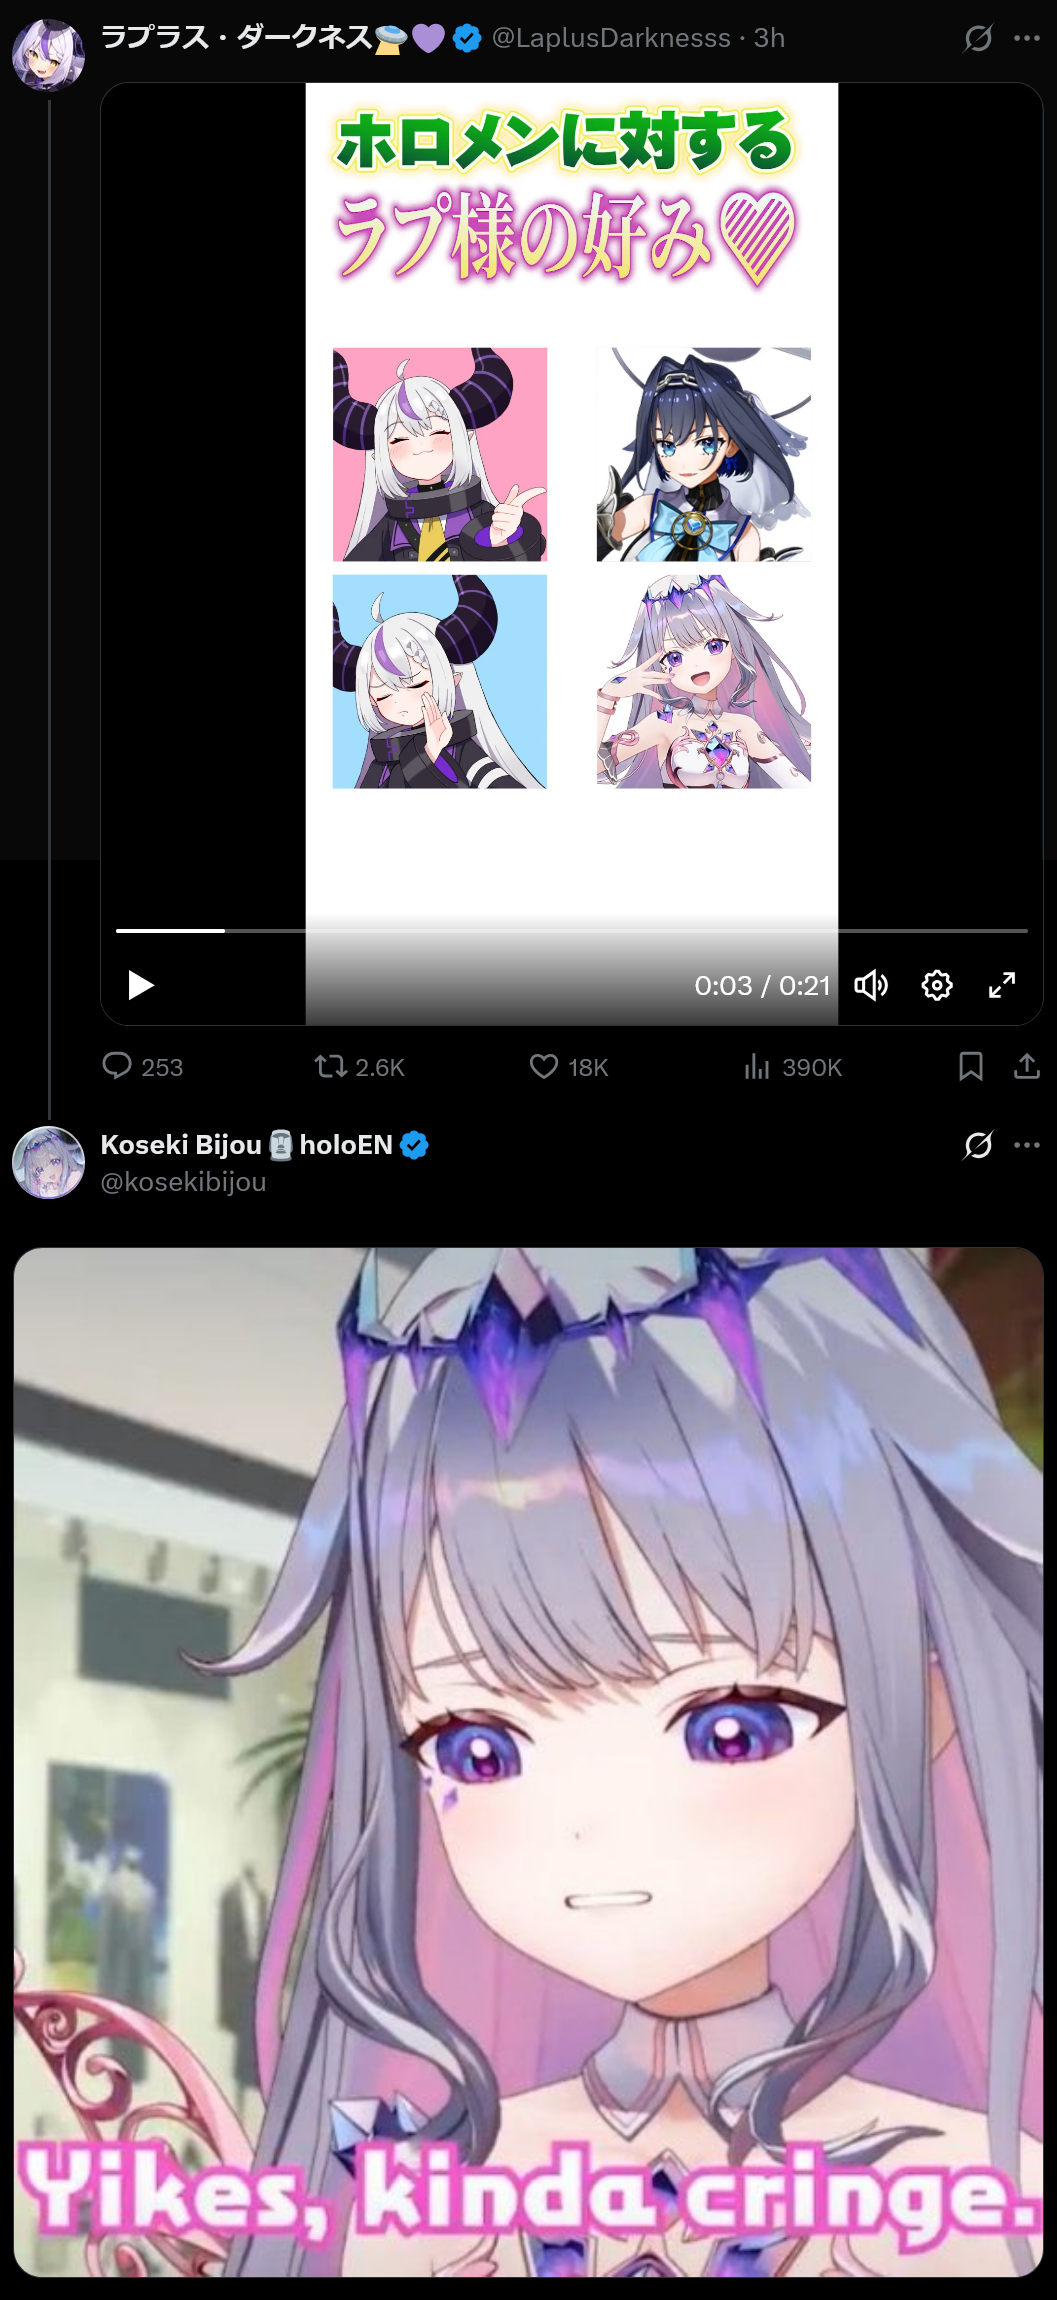This screenshot has height=2300, width=1057.
Task: Open the 'Yikes, kinda cringe' image
Action: [x=528, y=1762]
